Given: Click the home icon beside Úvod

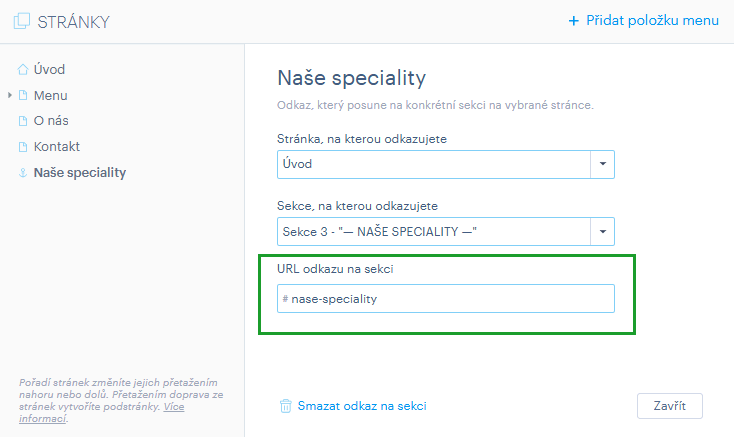Looking at the screenshot, I should pyautogui.click(x=22, y=70).
